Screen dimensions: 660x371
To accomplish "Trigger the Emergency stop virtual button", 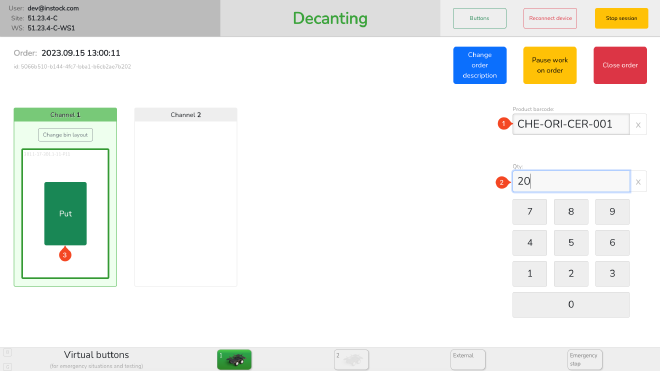I will [x=585, y=360].
